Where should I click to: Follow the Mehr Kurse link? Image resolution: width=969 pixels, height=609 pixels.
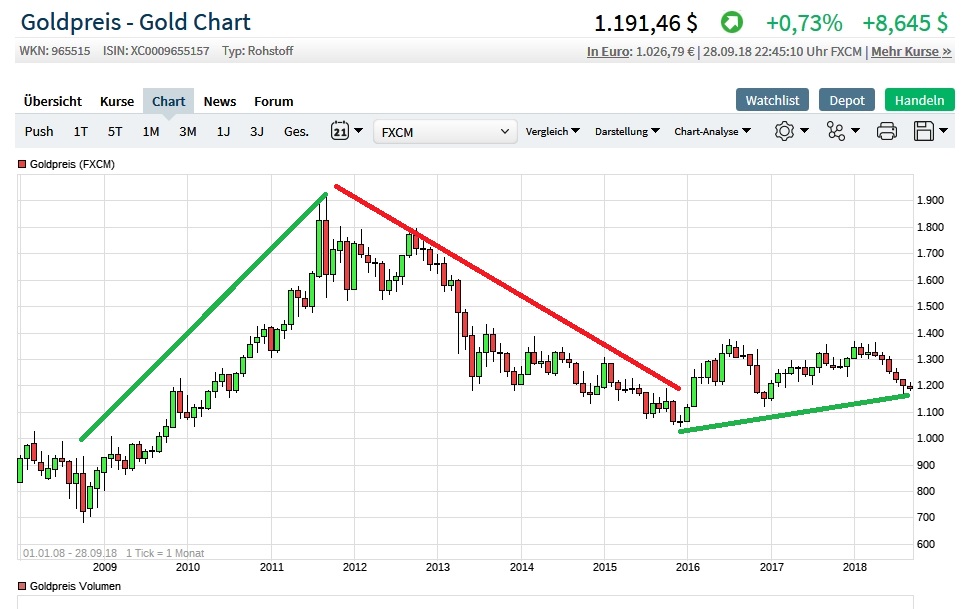pos(911,52)
